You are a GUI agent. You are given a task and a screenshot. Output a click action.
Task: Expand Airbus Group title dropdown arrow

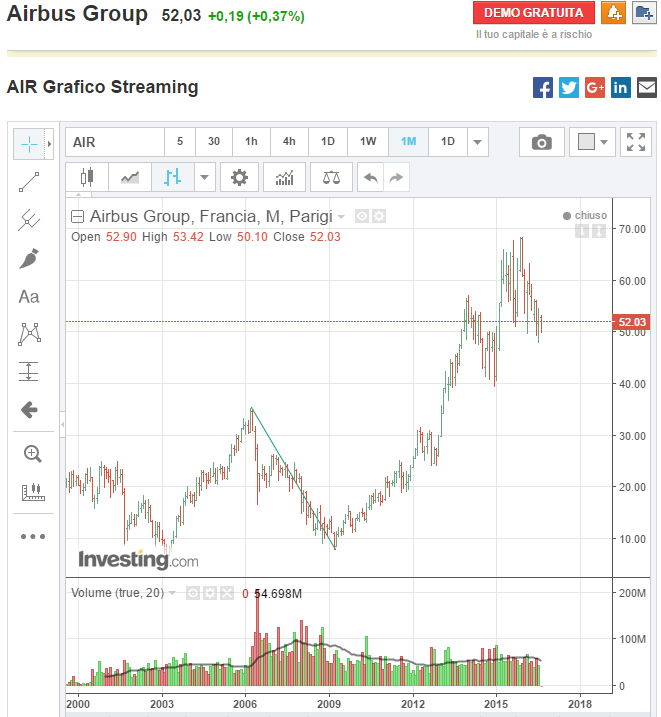pos(341,216)
